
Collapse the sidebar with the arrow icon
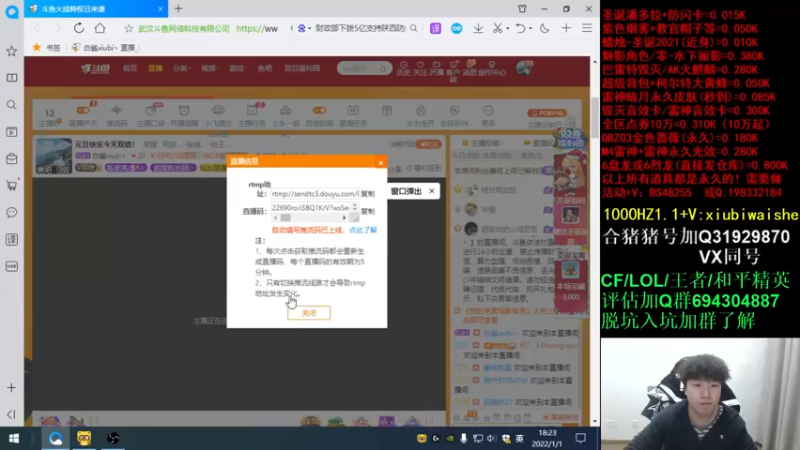(x=11, y=414)
